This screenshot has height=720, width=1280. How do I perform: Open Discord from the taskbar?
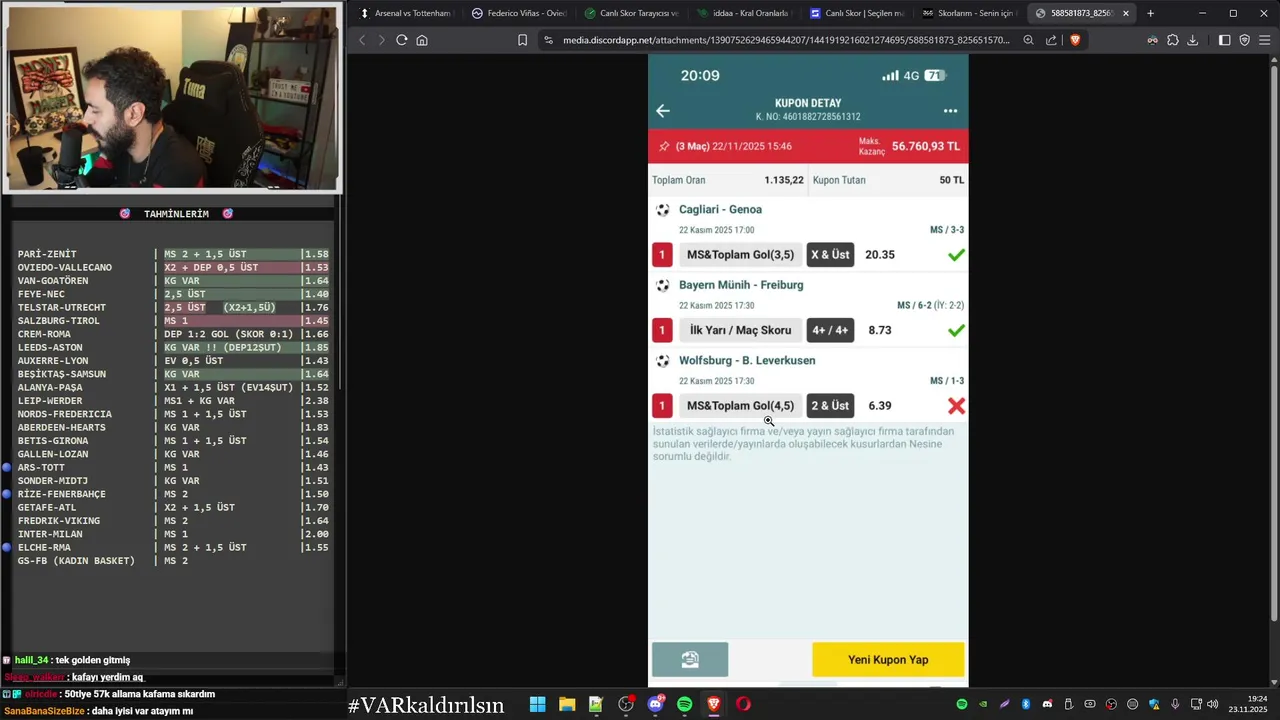(656, 704)
